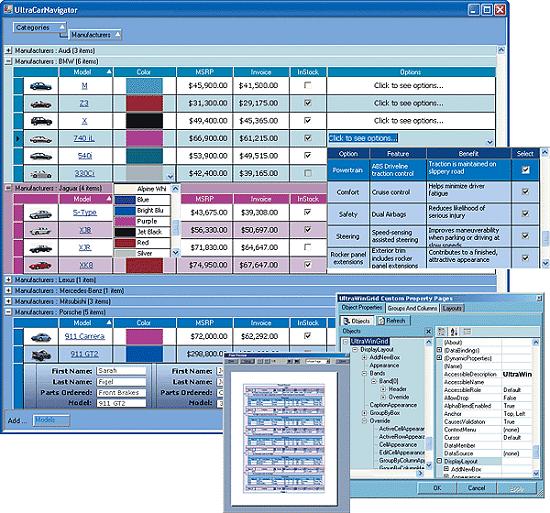Click the S-Type car thumbnail
The width and height of the screenshot is (550, 513).
pyautogui.click(x=40, y=214)
